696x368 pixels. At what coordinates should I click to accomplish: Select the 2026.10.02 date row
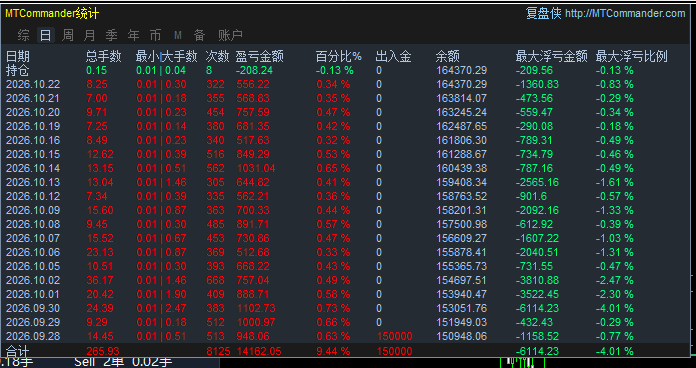32,281
